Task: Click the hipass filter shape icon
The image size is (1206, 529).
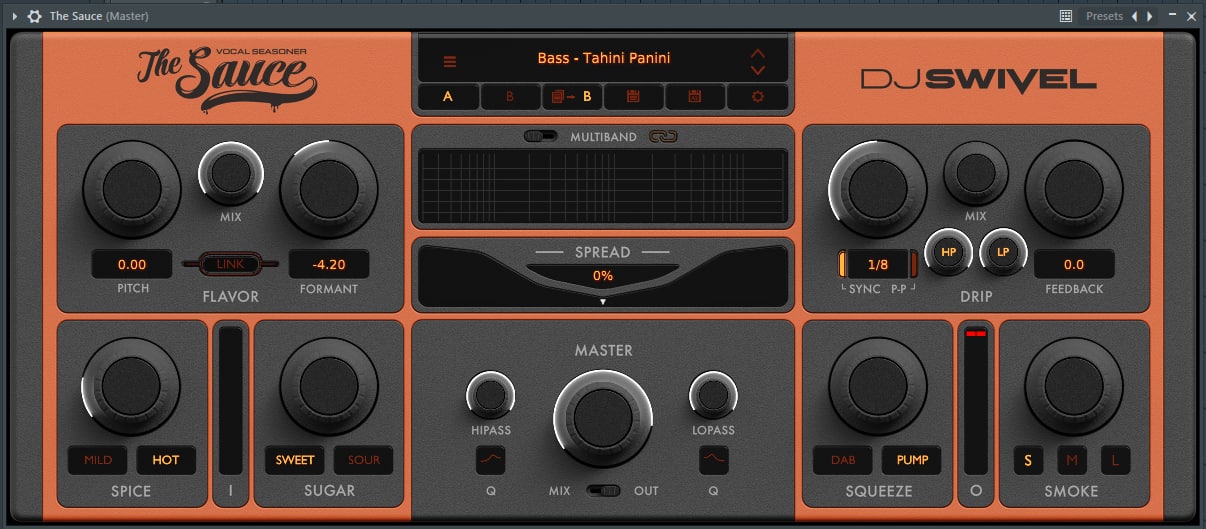Action: 490,460
